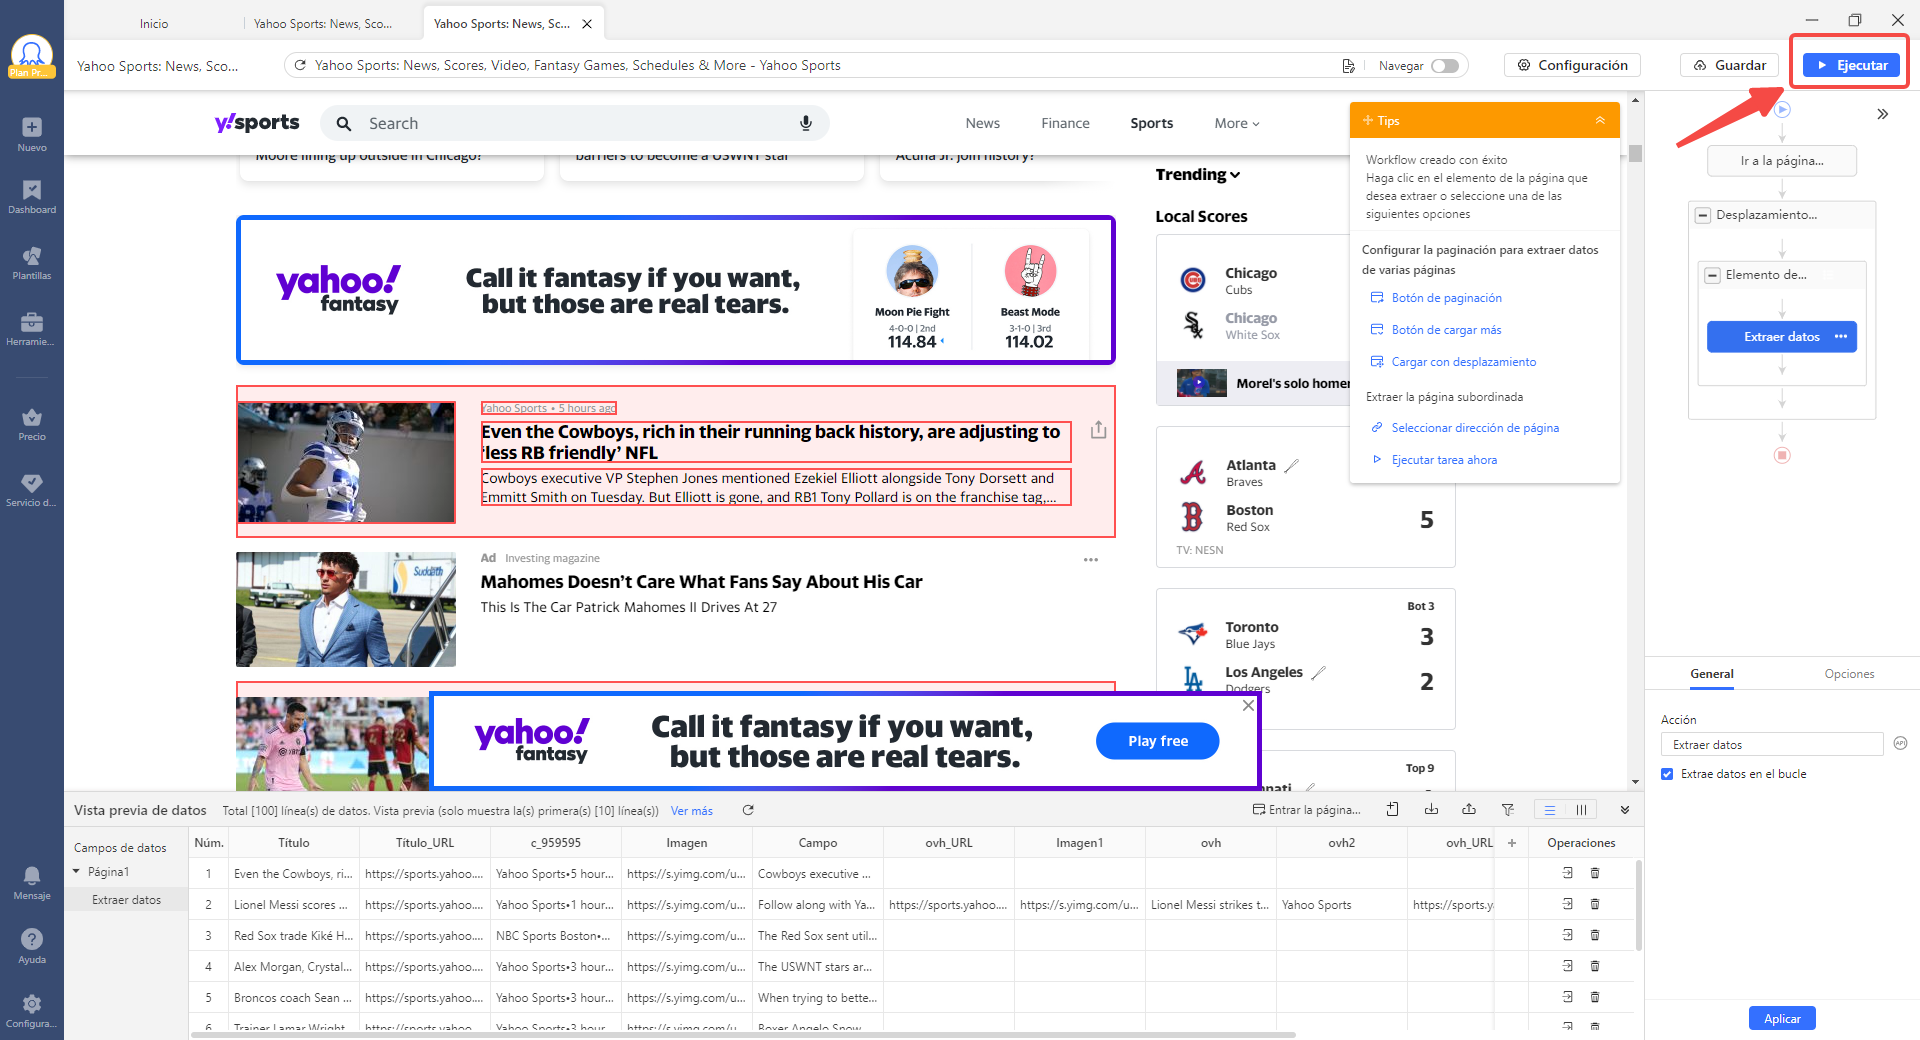Image resolution: width=1920 pixels, height=1040 pixels.
Task: Refresh the data preview
Action: click(x=748, y=810)
